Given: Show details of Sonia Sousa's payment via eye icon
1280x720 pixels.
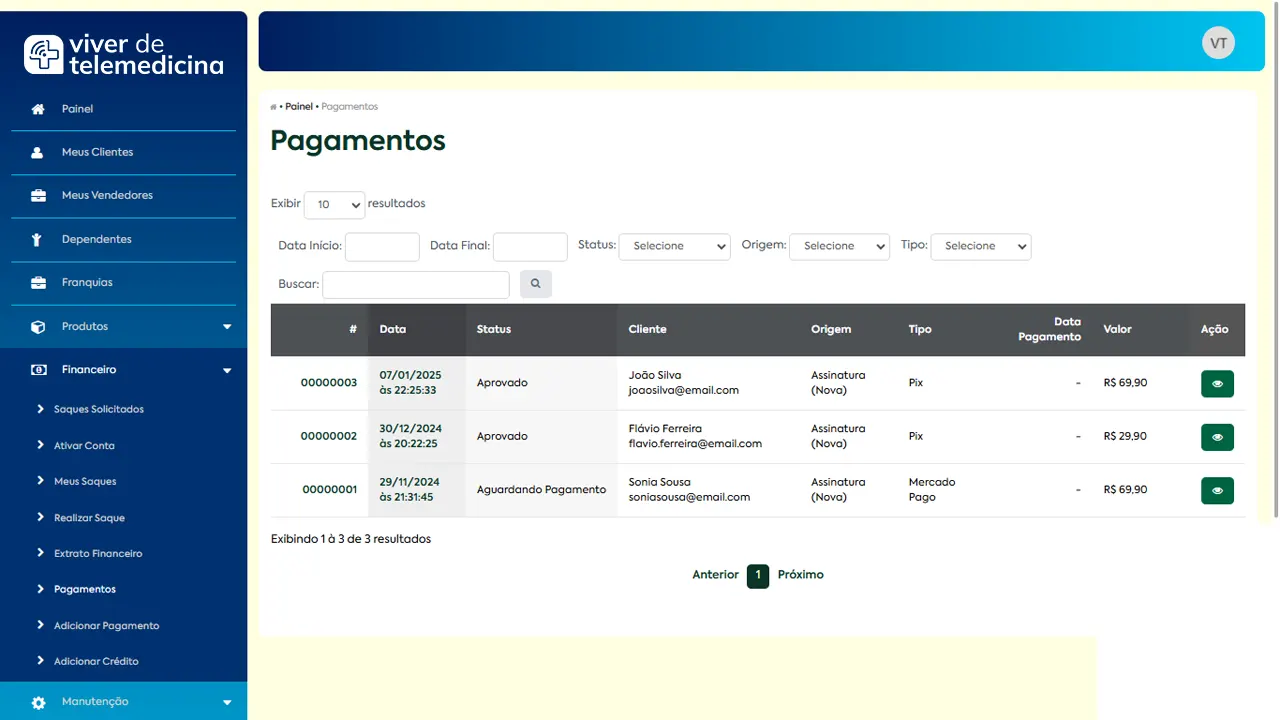Looking at the screenshot, I should tap(1217, 490).
